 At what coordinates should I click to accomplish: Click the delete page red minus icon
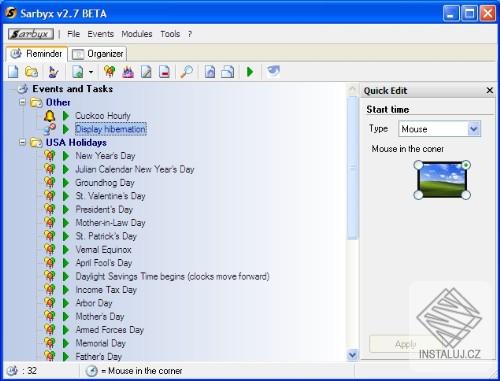164,72
